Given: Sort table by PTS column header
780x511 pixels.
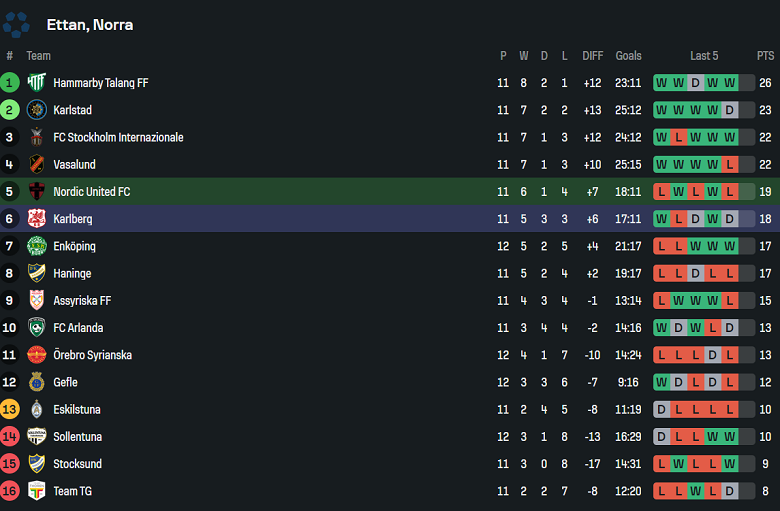Looking at the screenshot, I should (x=765, y=56).
